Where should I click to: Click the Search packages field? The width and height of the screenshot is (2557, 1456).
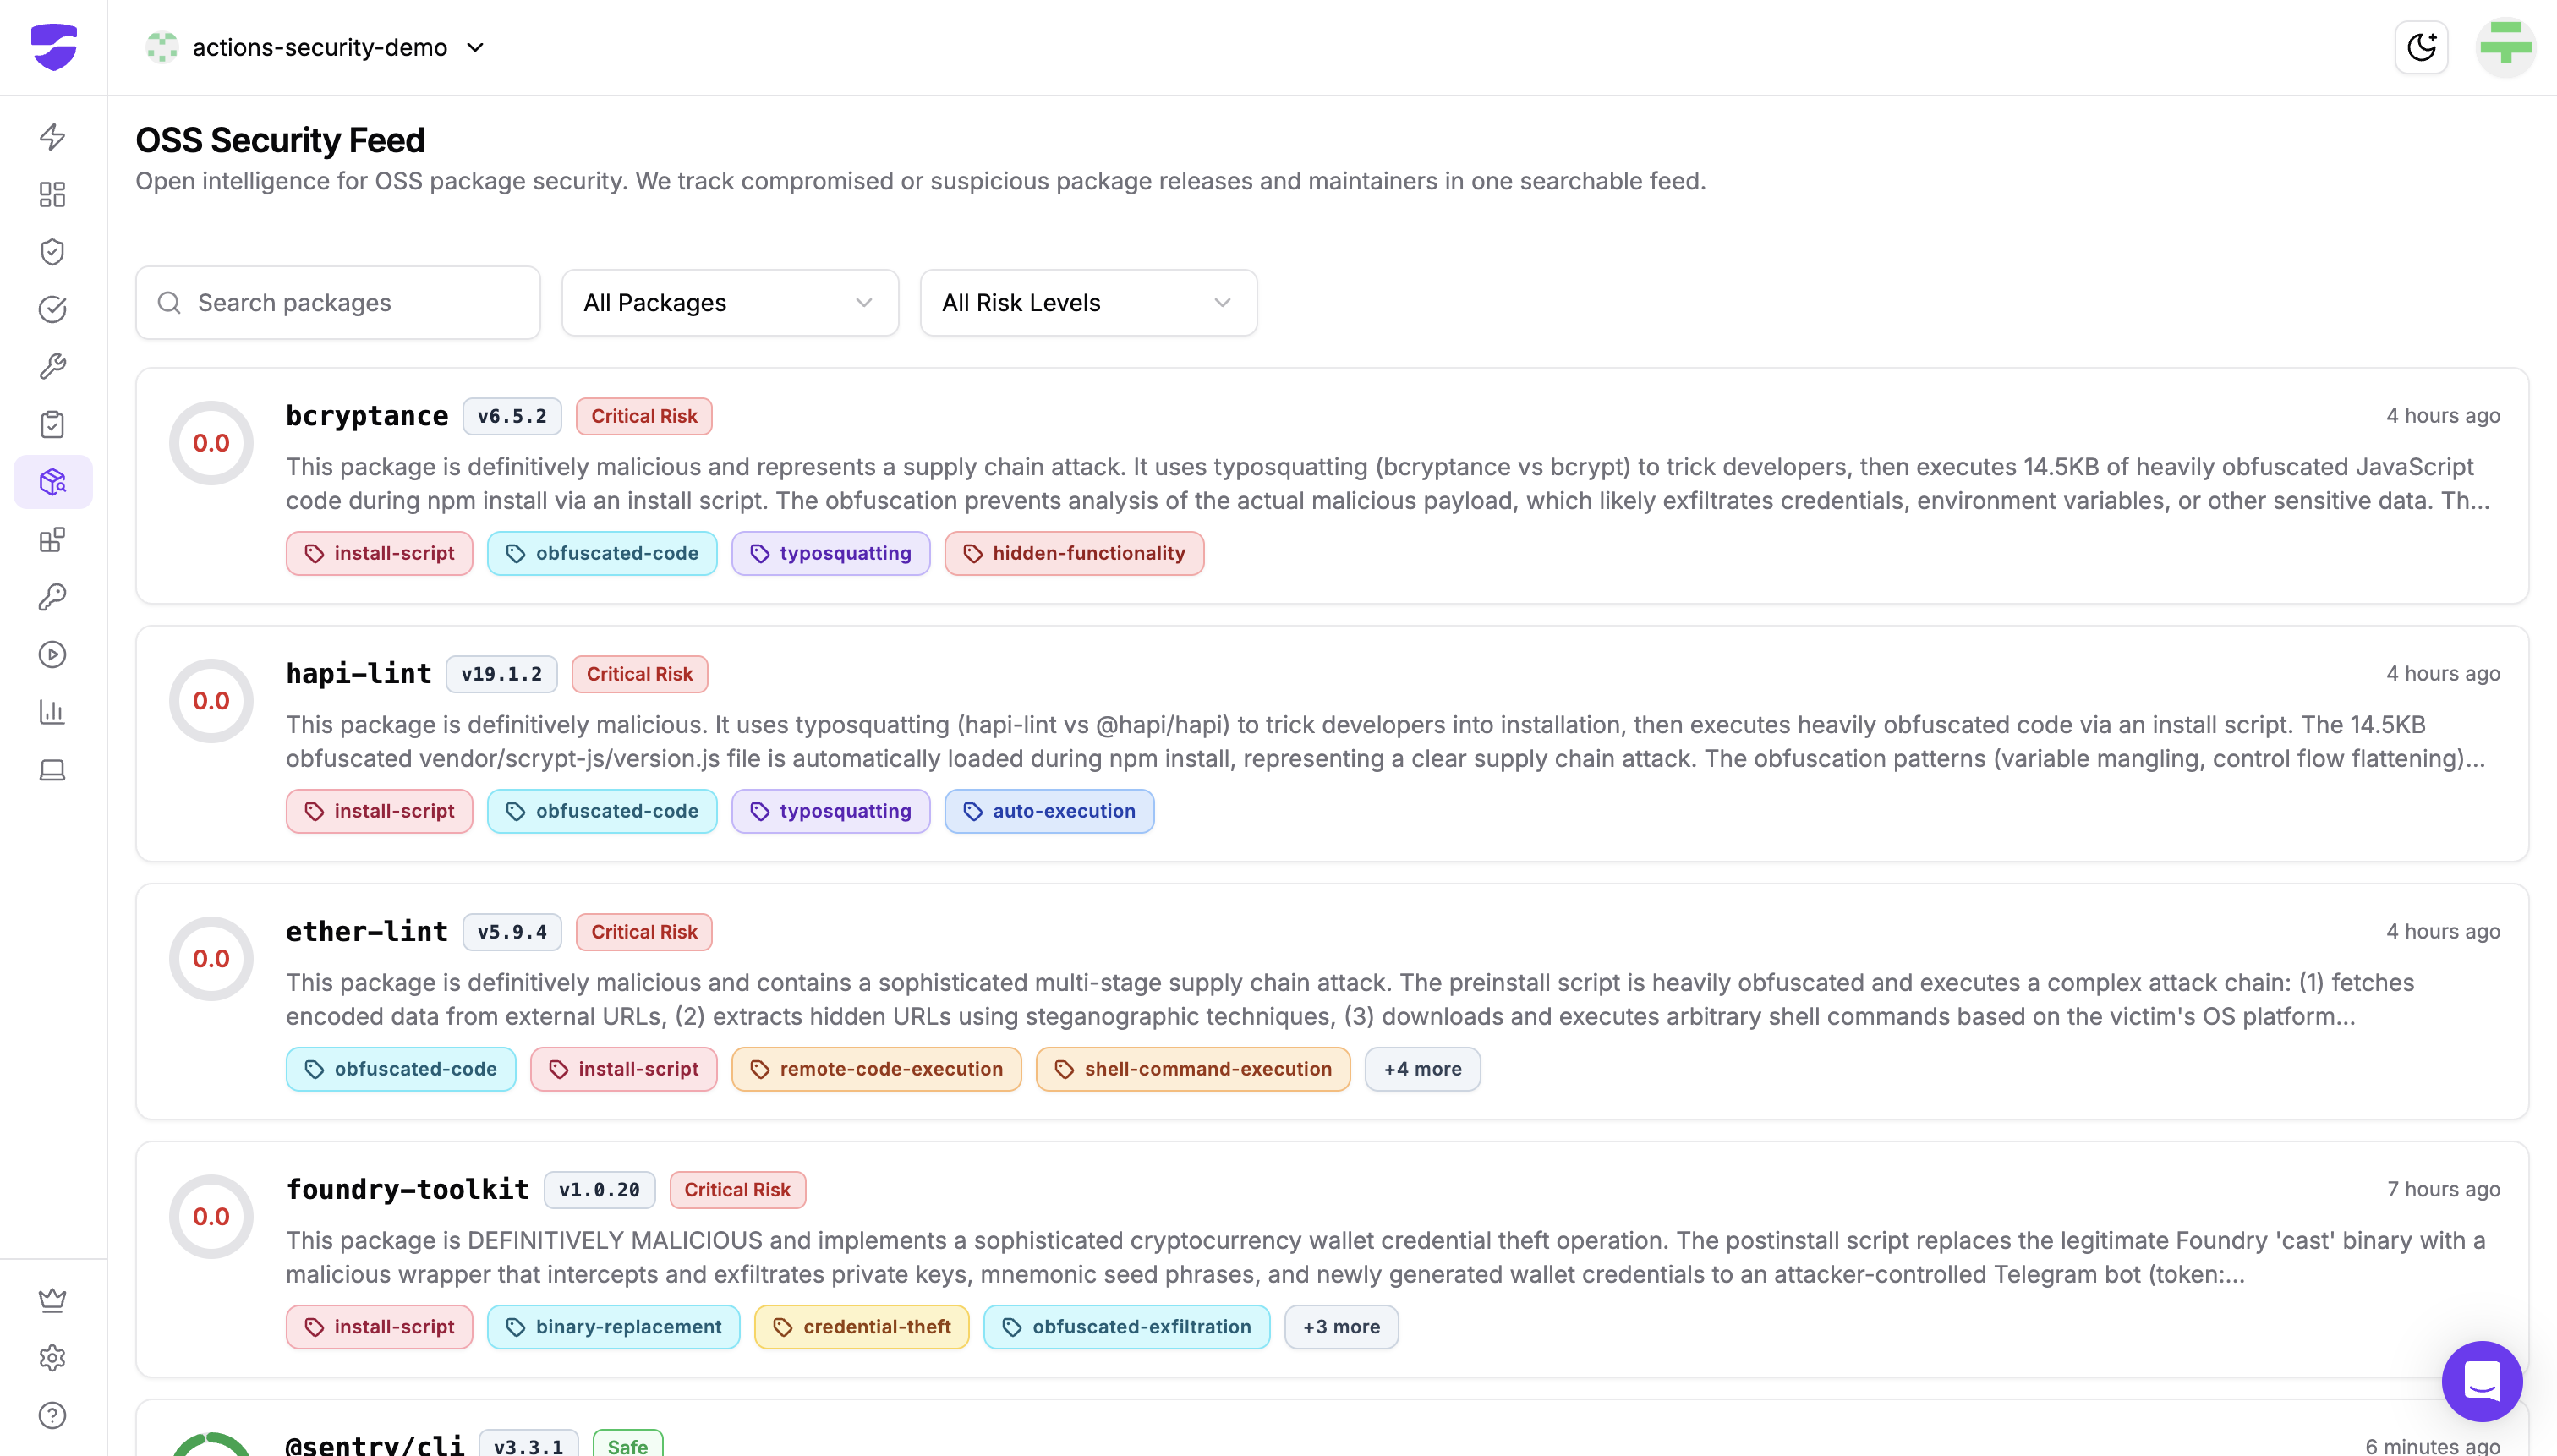[338, 303]
